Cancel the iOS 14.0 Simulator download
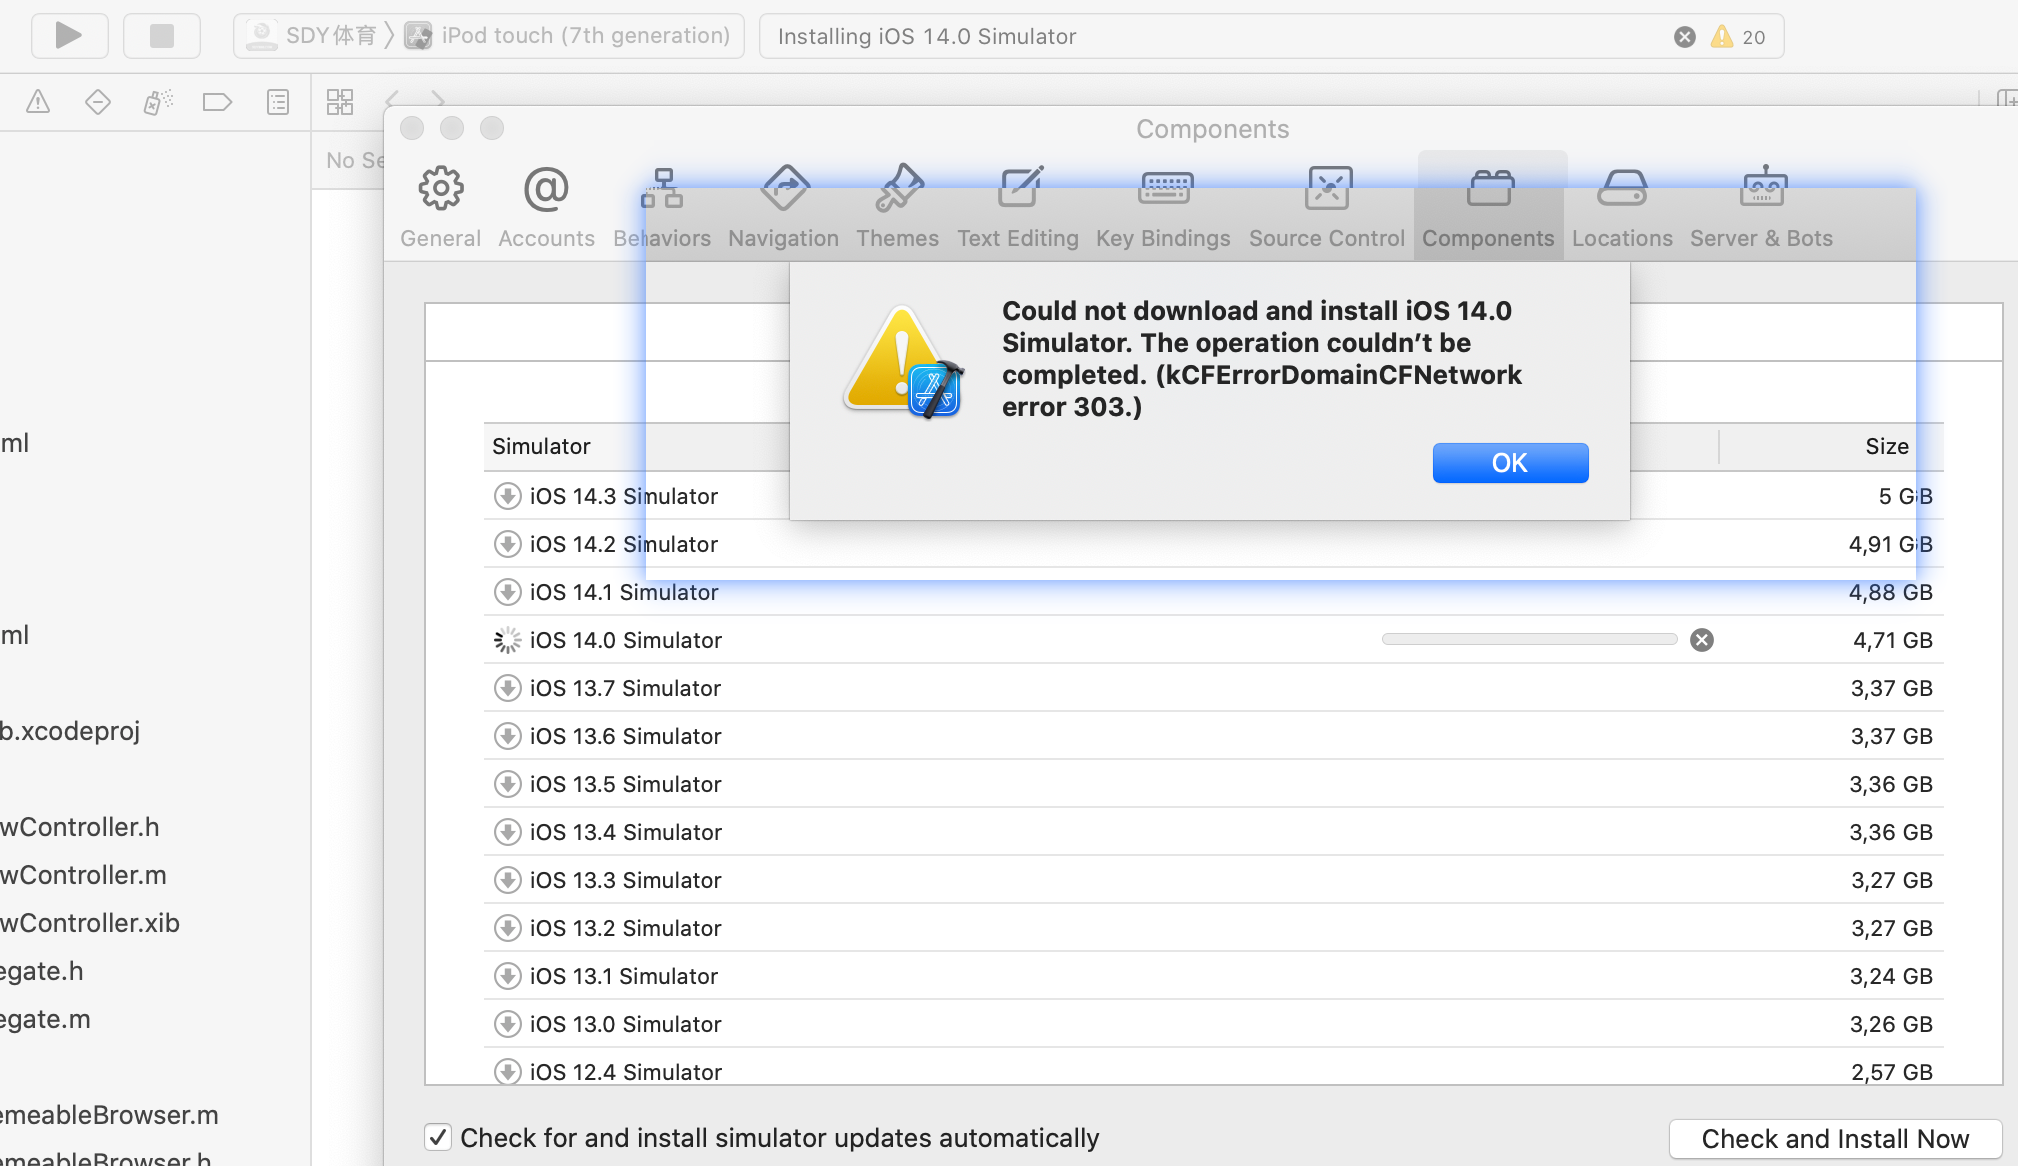The image size is (2018, 1166). [x=1702, y=640]
